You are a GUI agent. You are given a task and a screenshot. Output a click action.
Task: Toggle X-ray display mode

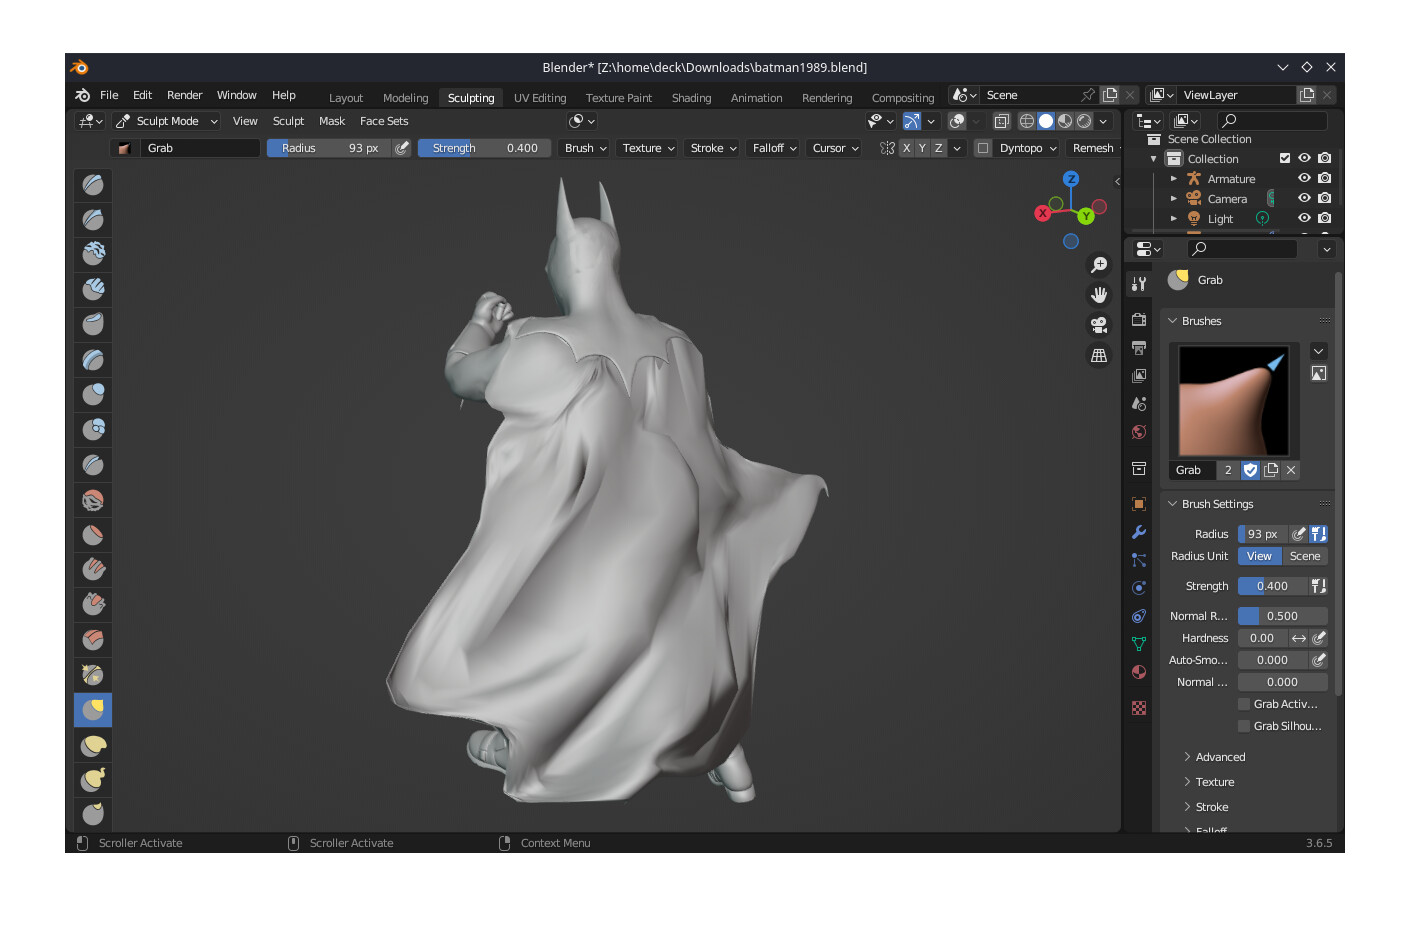(x=1001, y=121)
